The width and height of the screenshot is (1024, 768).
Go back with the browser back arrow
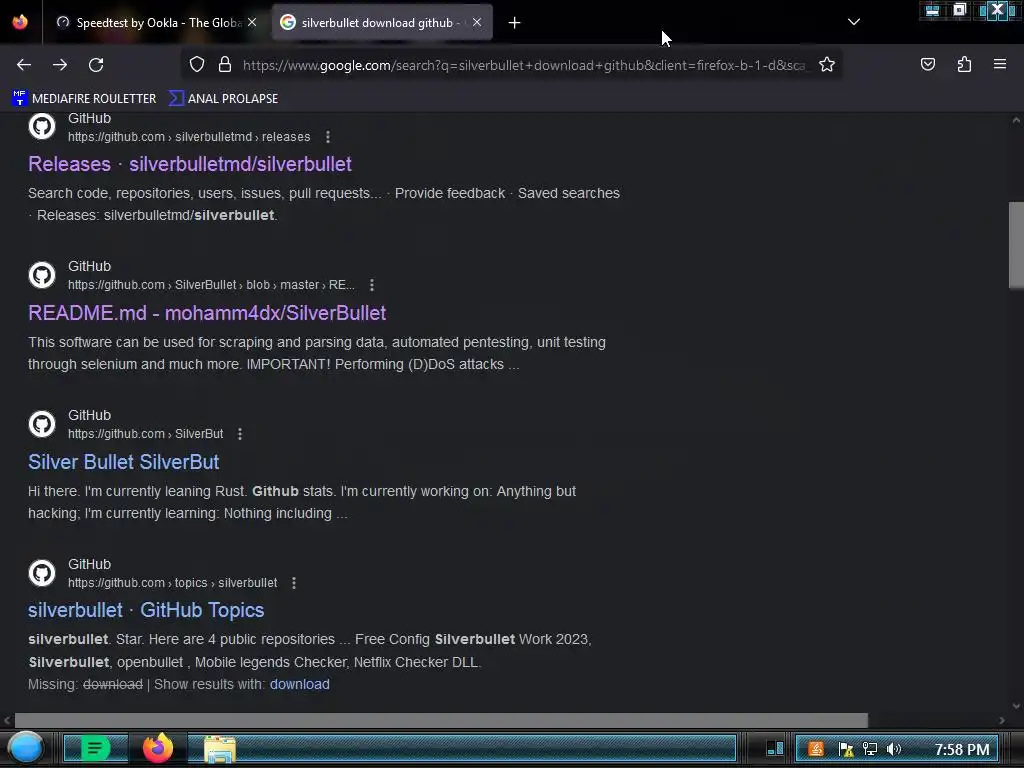click(x=24, y=65)
